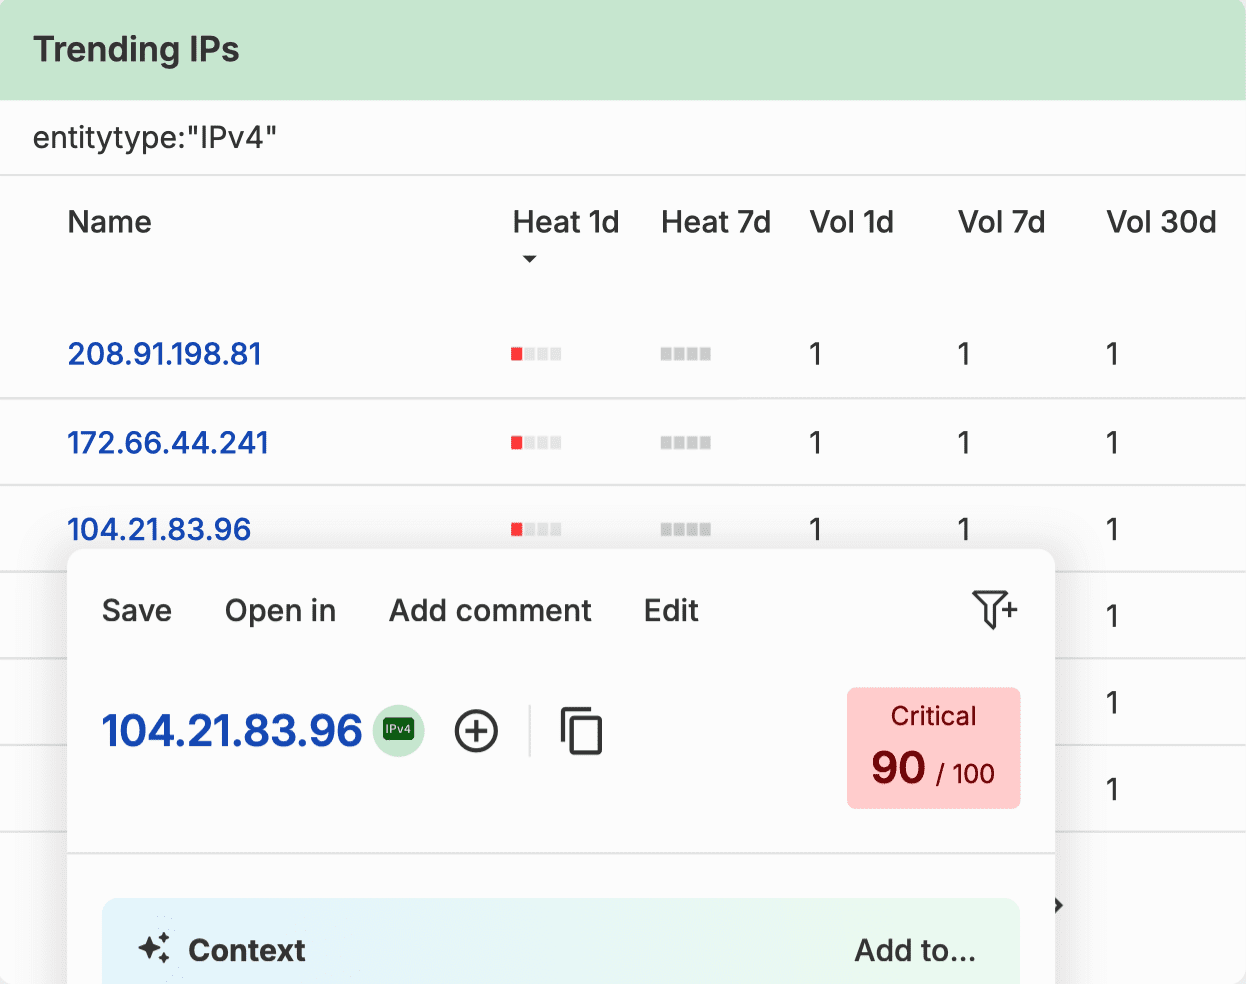Click the Heat 1d indicator for 172.66.44.241
The image size is (1246, 984).
536,442
